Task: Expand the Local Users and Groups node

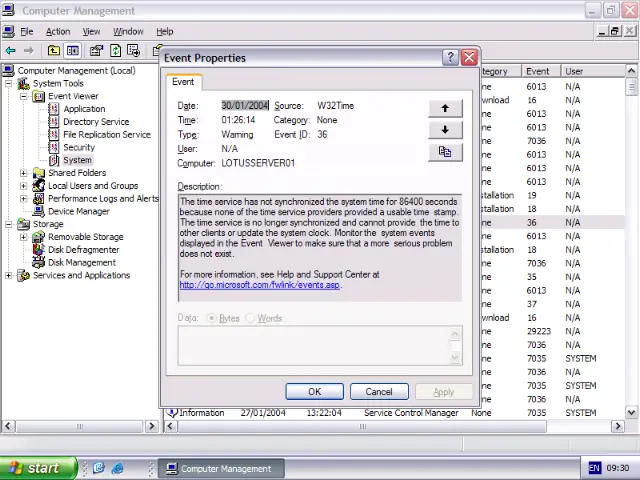Action: point(24,186)
